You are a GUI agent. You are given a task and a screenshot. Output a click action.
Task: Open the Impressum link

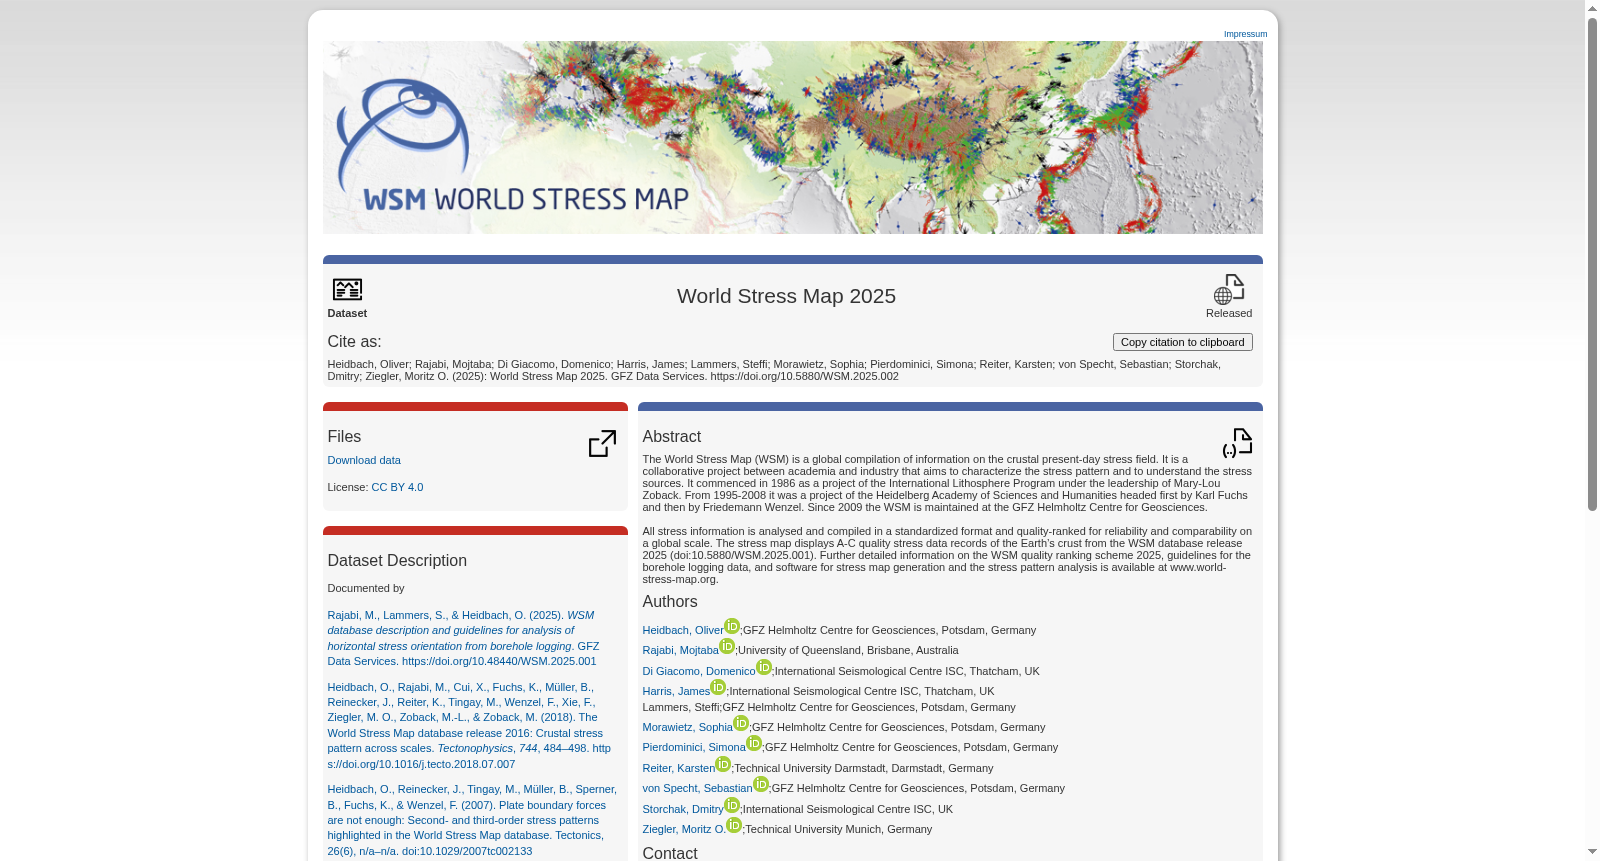coord(1245,34)
